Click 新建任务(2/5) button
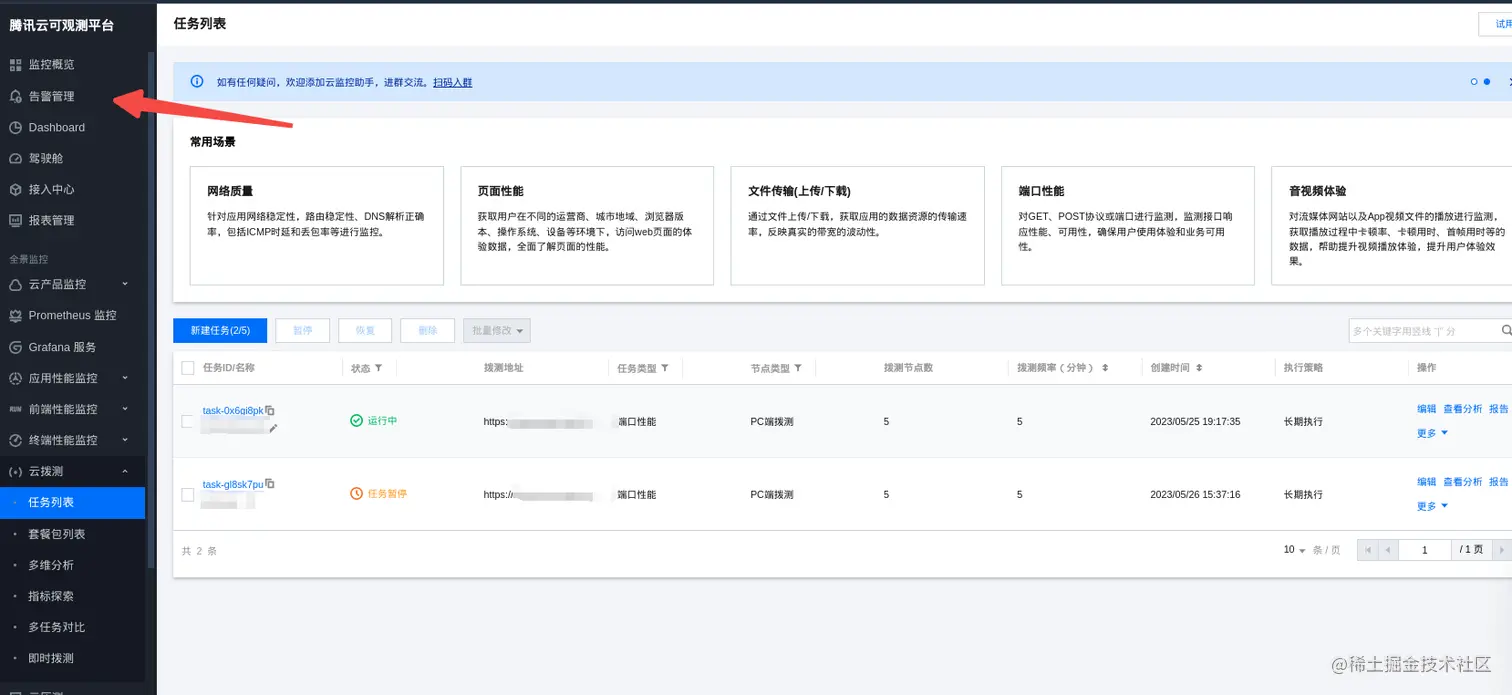The image size is (1512, 695). (x=220, y=330)
